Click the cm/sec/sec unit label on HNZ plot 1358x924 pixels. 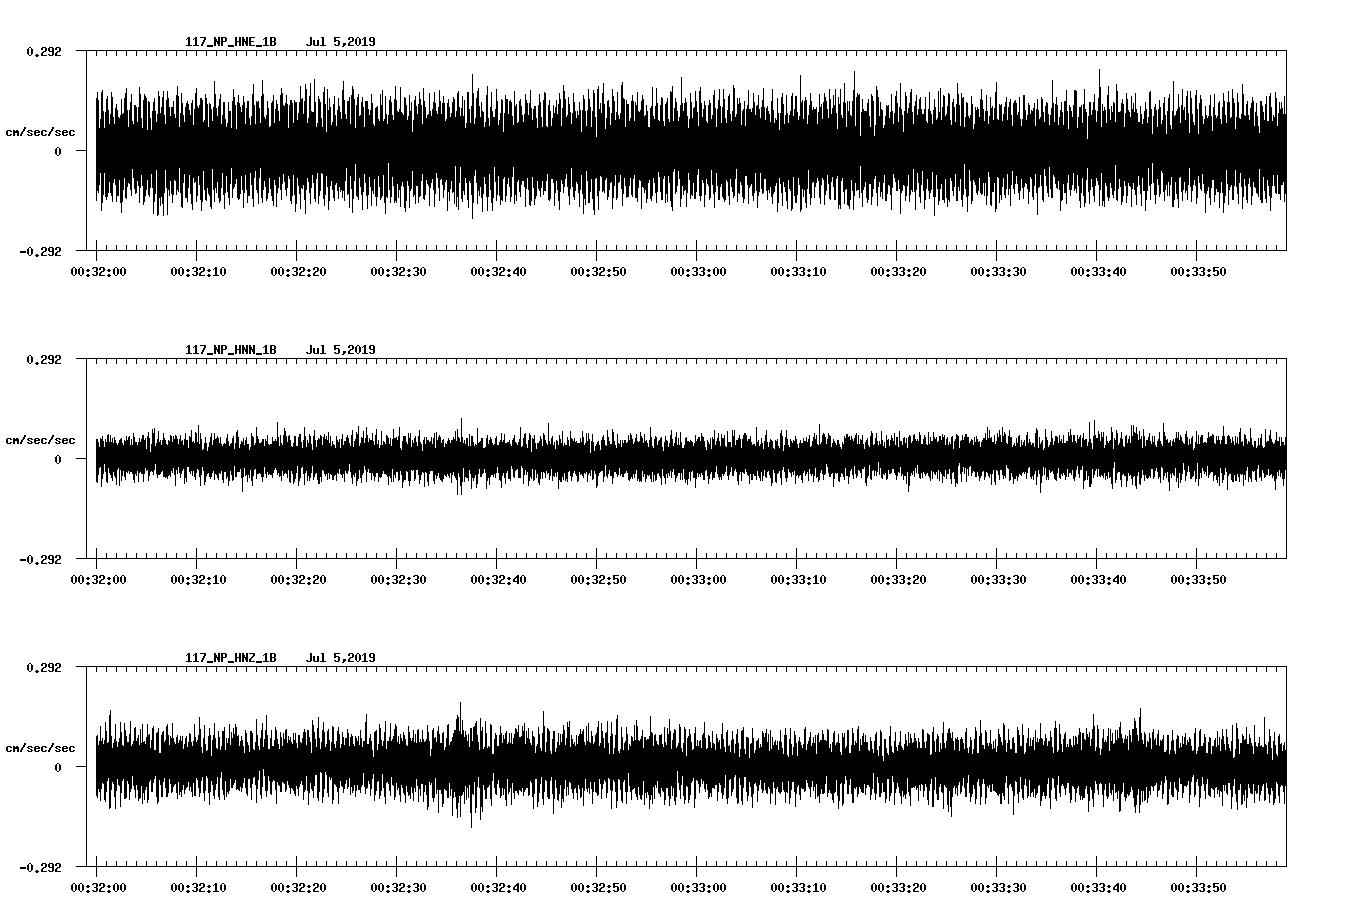pyautogui.click(x=40, y=748)
